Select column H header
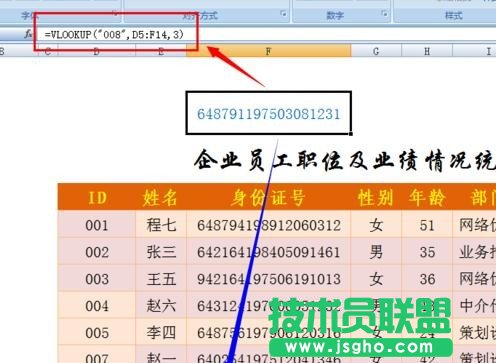 [427, 51]
